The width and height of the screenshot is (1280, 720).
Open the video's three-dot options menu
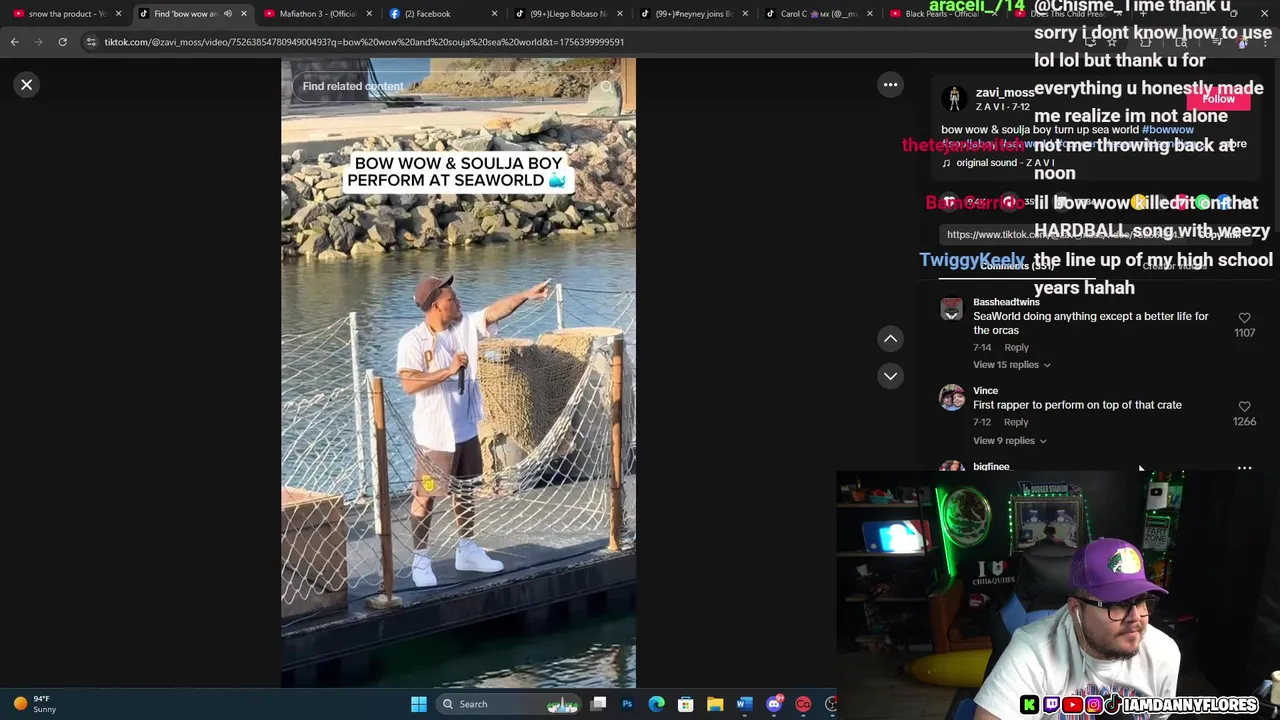890,85
